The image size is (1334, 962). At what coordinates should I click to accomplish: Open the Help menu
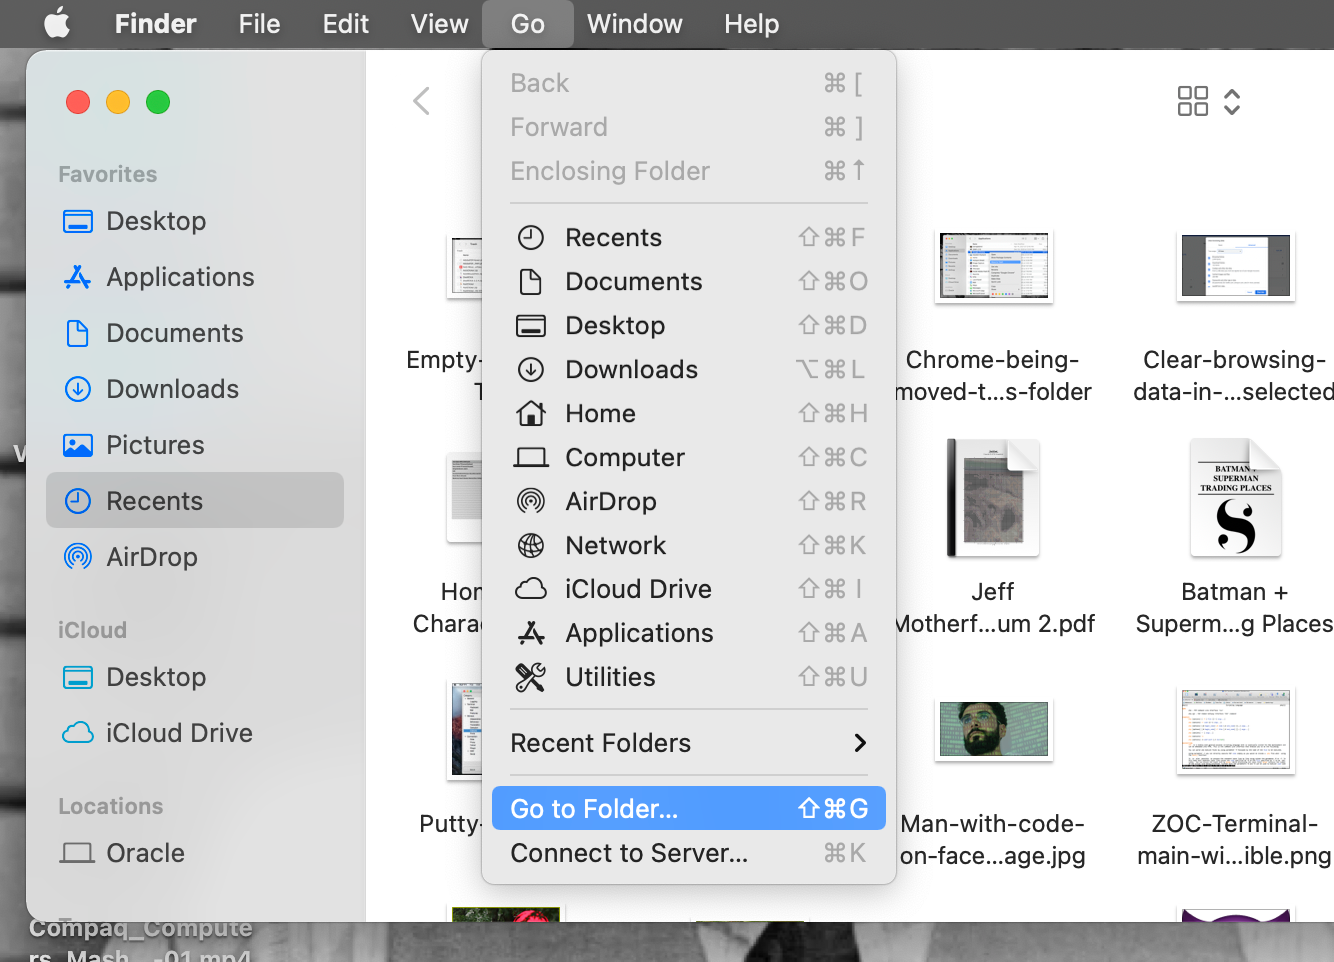[x=751, y=23]
